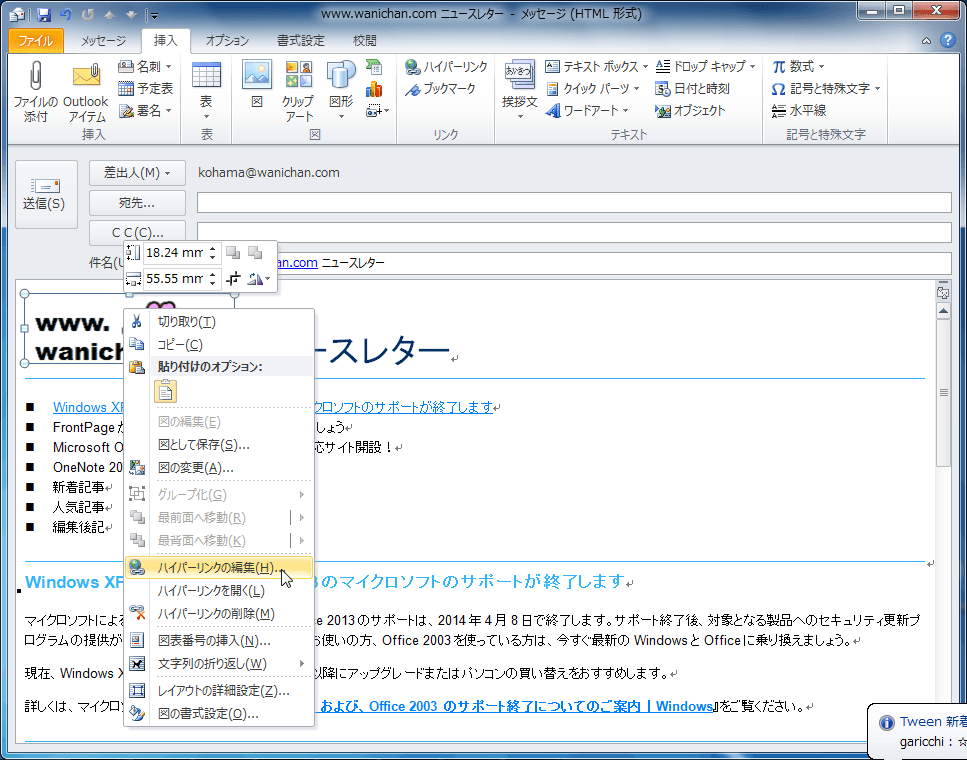This screenshot has width=967, height=760.
Task: Click the ruler toggle icon above scrollbar
Action: 943,292
